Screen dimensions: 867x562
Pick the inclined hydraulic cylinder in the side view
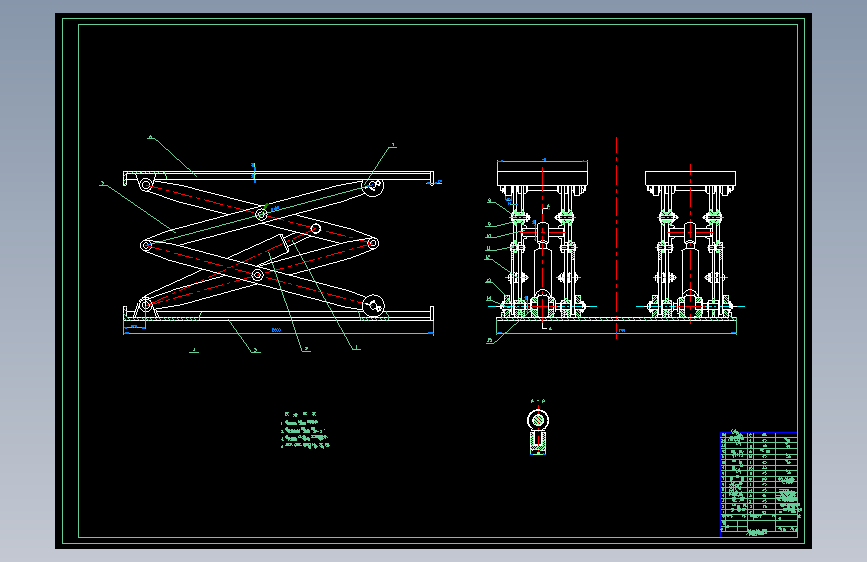click(258, 253)
